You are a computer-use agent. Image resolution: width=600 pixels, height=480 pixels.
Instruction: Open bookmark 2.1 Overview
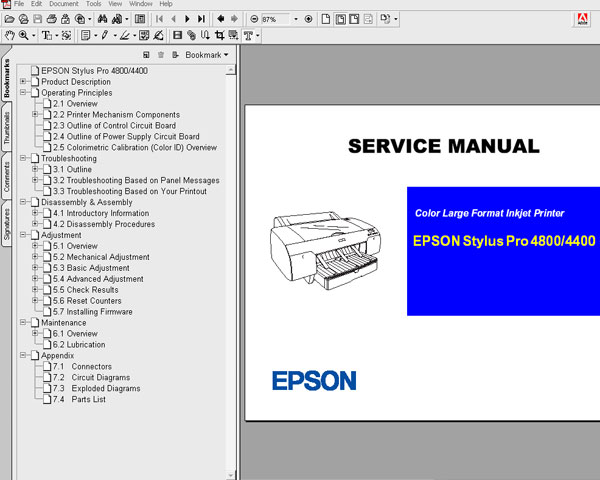coord(75,103)
